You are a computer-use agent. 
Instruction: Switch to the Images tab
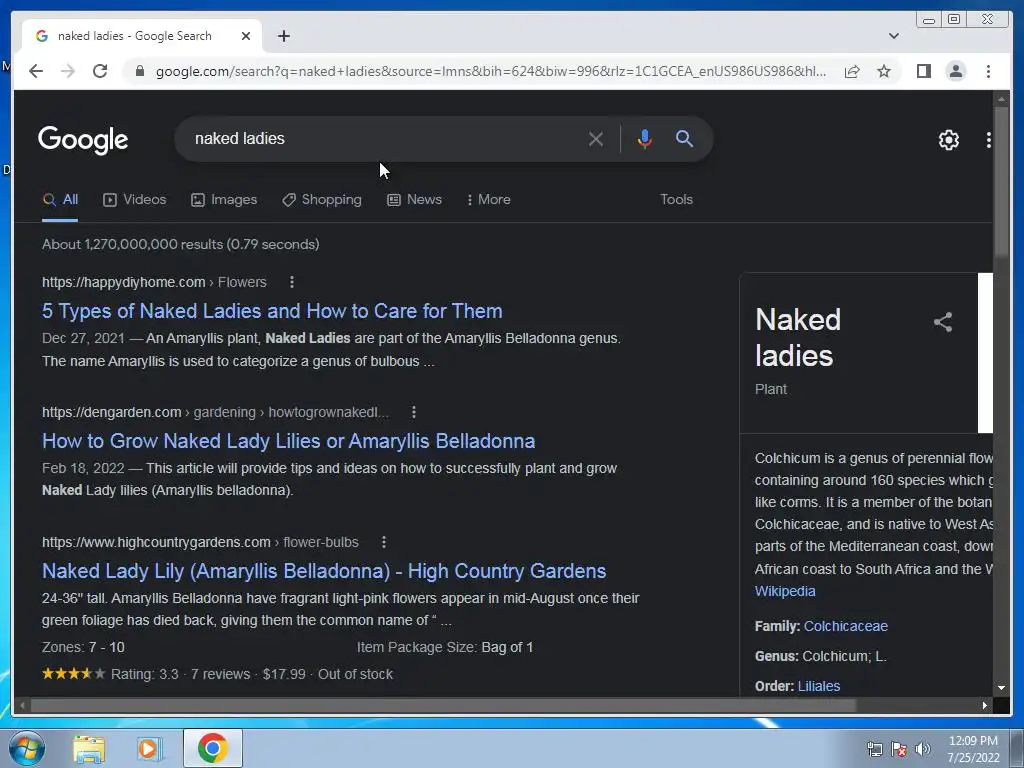coord(224,200)
